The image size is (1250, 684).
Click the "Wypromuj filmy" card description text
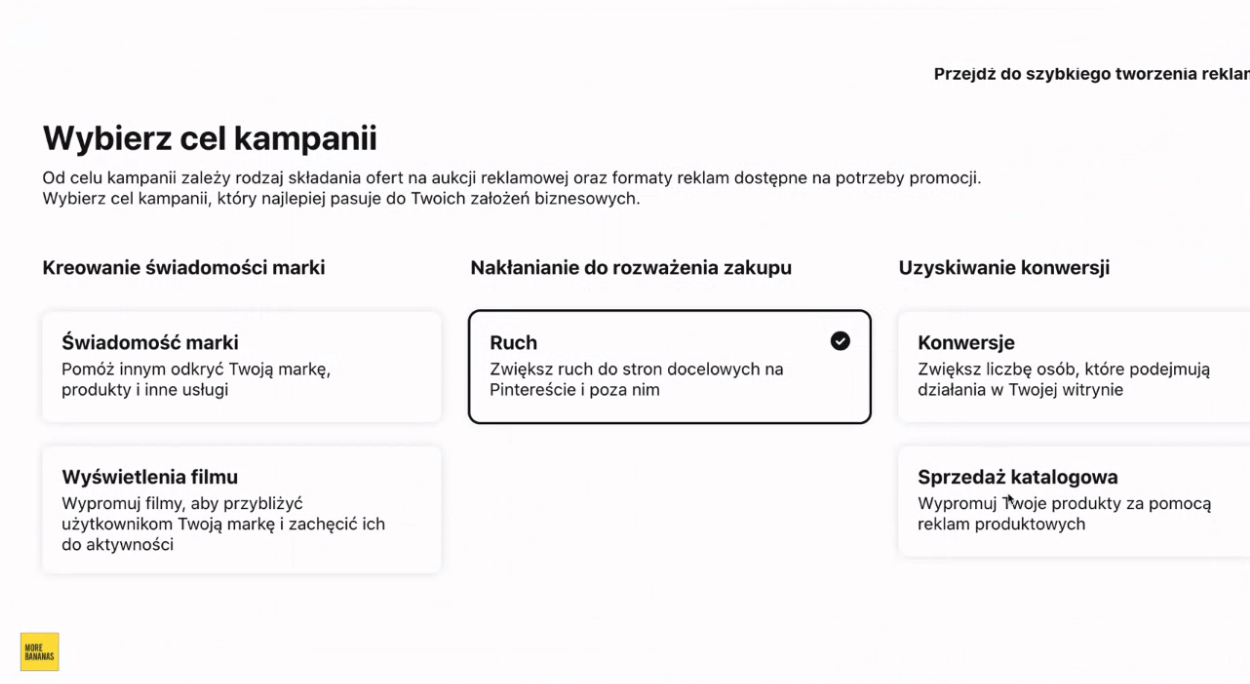[222, 524]
